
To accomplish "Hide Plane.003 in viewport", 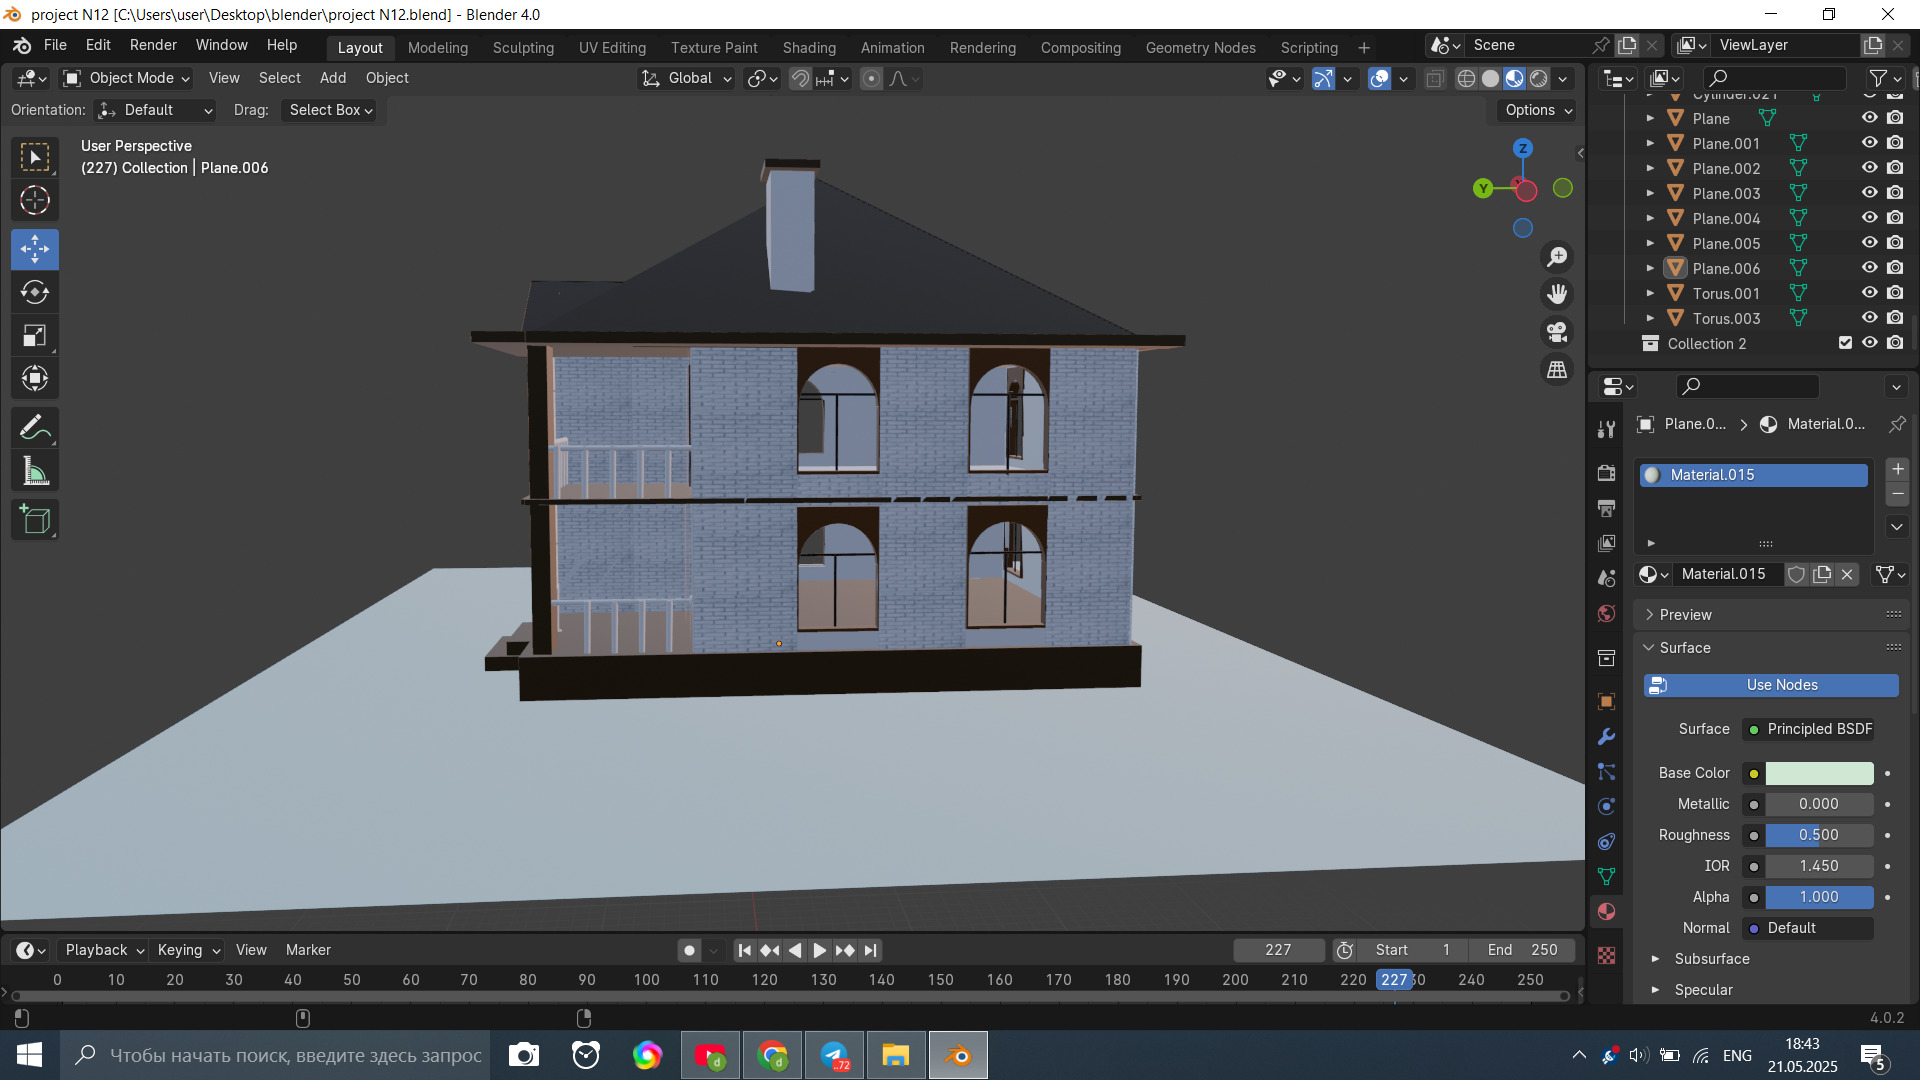I will click(x=1869, y=193).
